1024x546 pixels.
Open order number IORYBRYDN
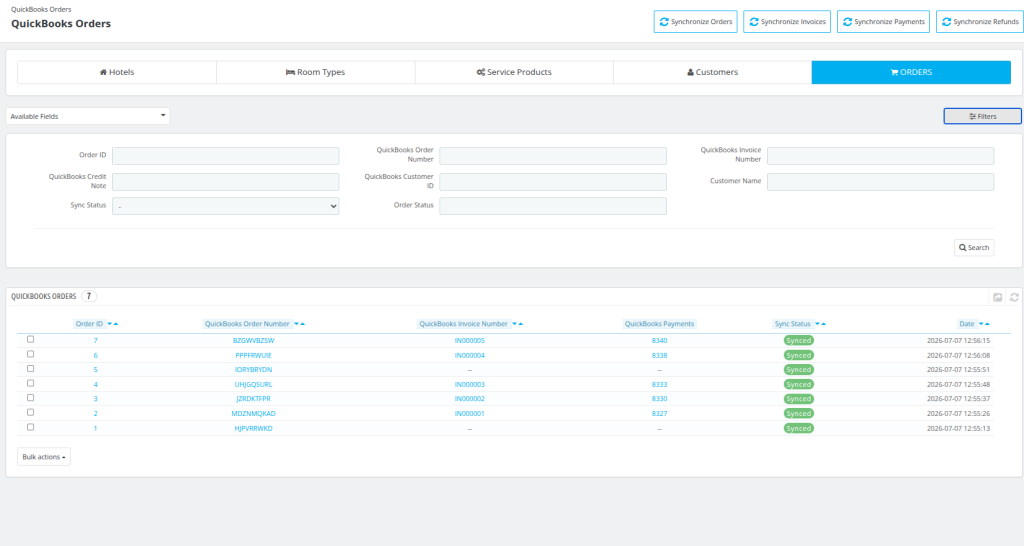coord(253,370)
